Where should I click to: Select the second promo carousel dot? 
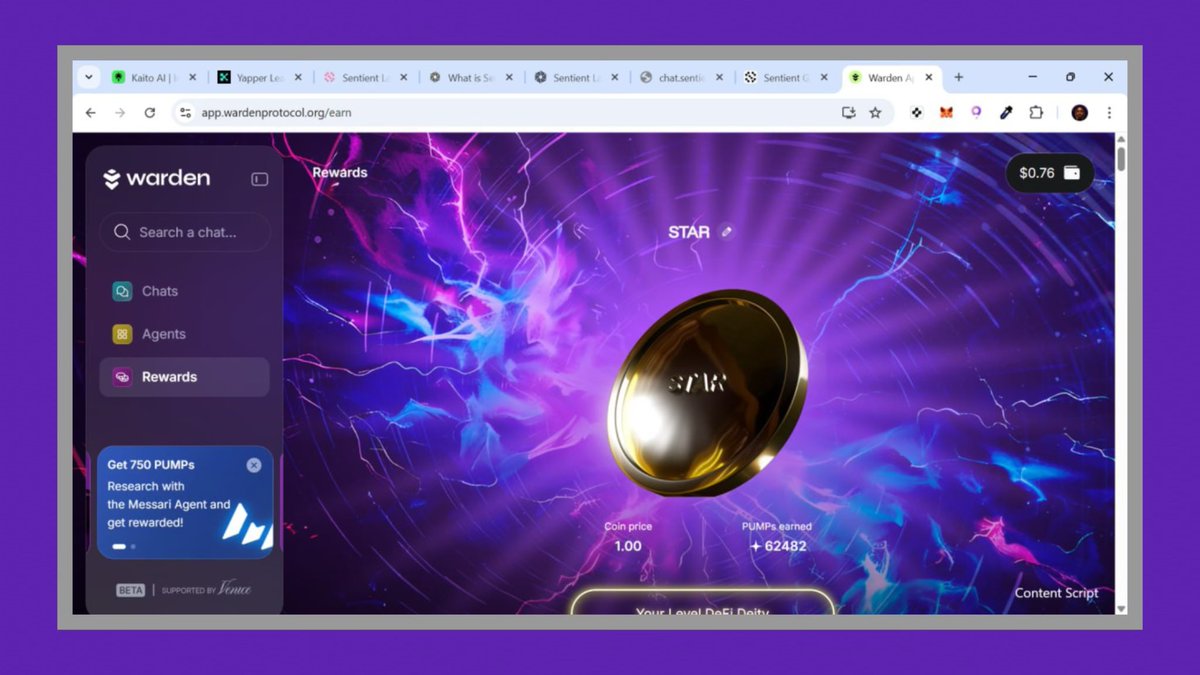click(x=133, y=547)
